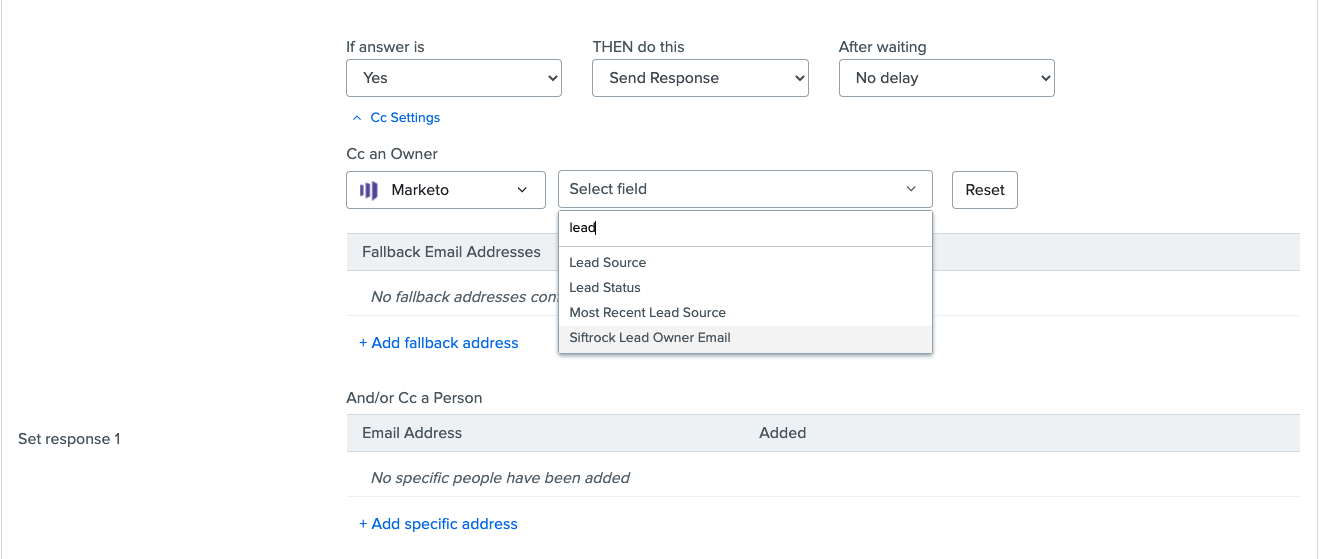
Task: Open the 'If answer is' Yes dropdown
Action: coord(454,78)
